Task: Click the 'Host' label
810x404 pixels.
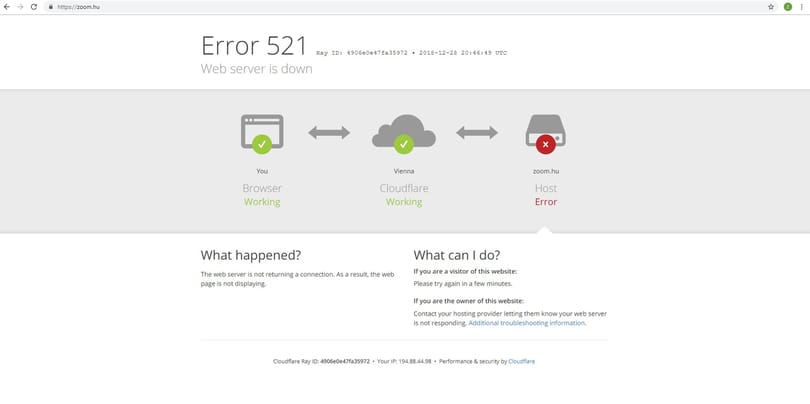Action: tap(546, 188)
